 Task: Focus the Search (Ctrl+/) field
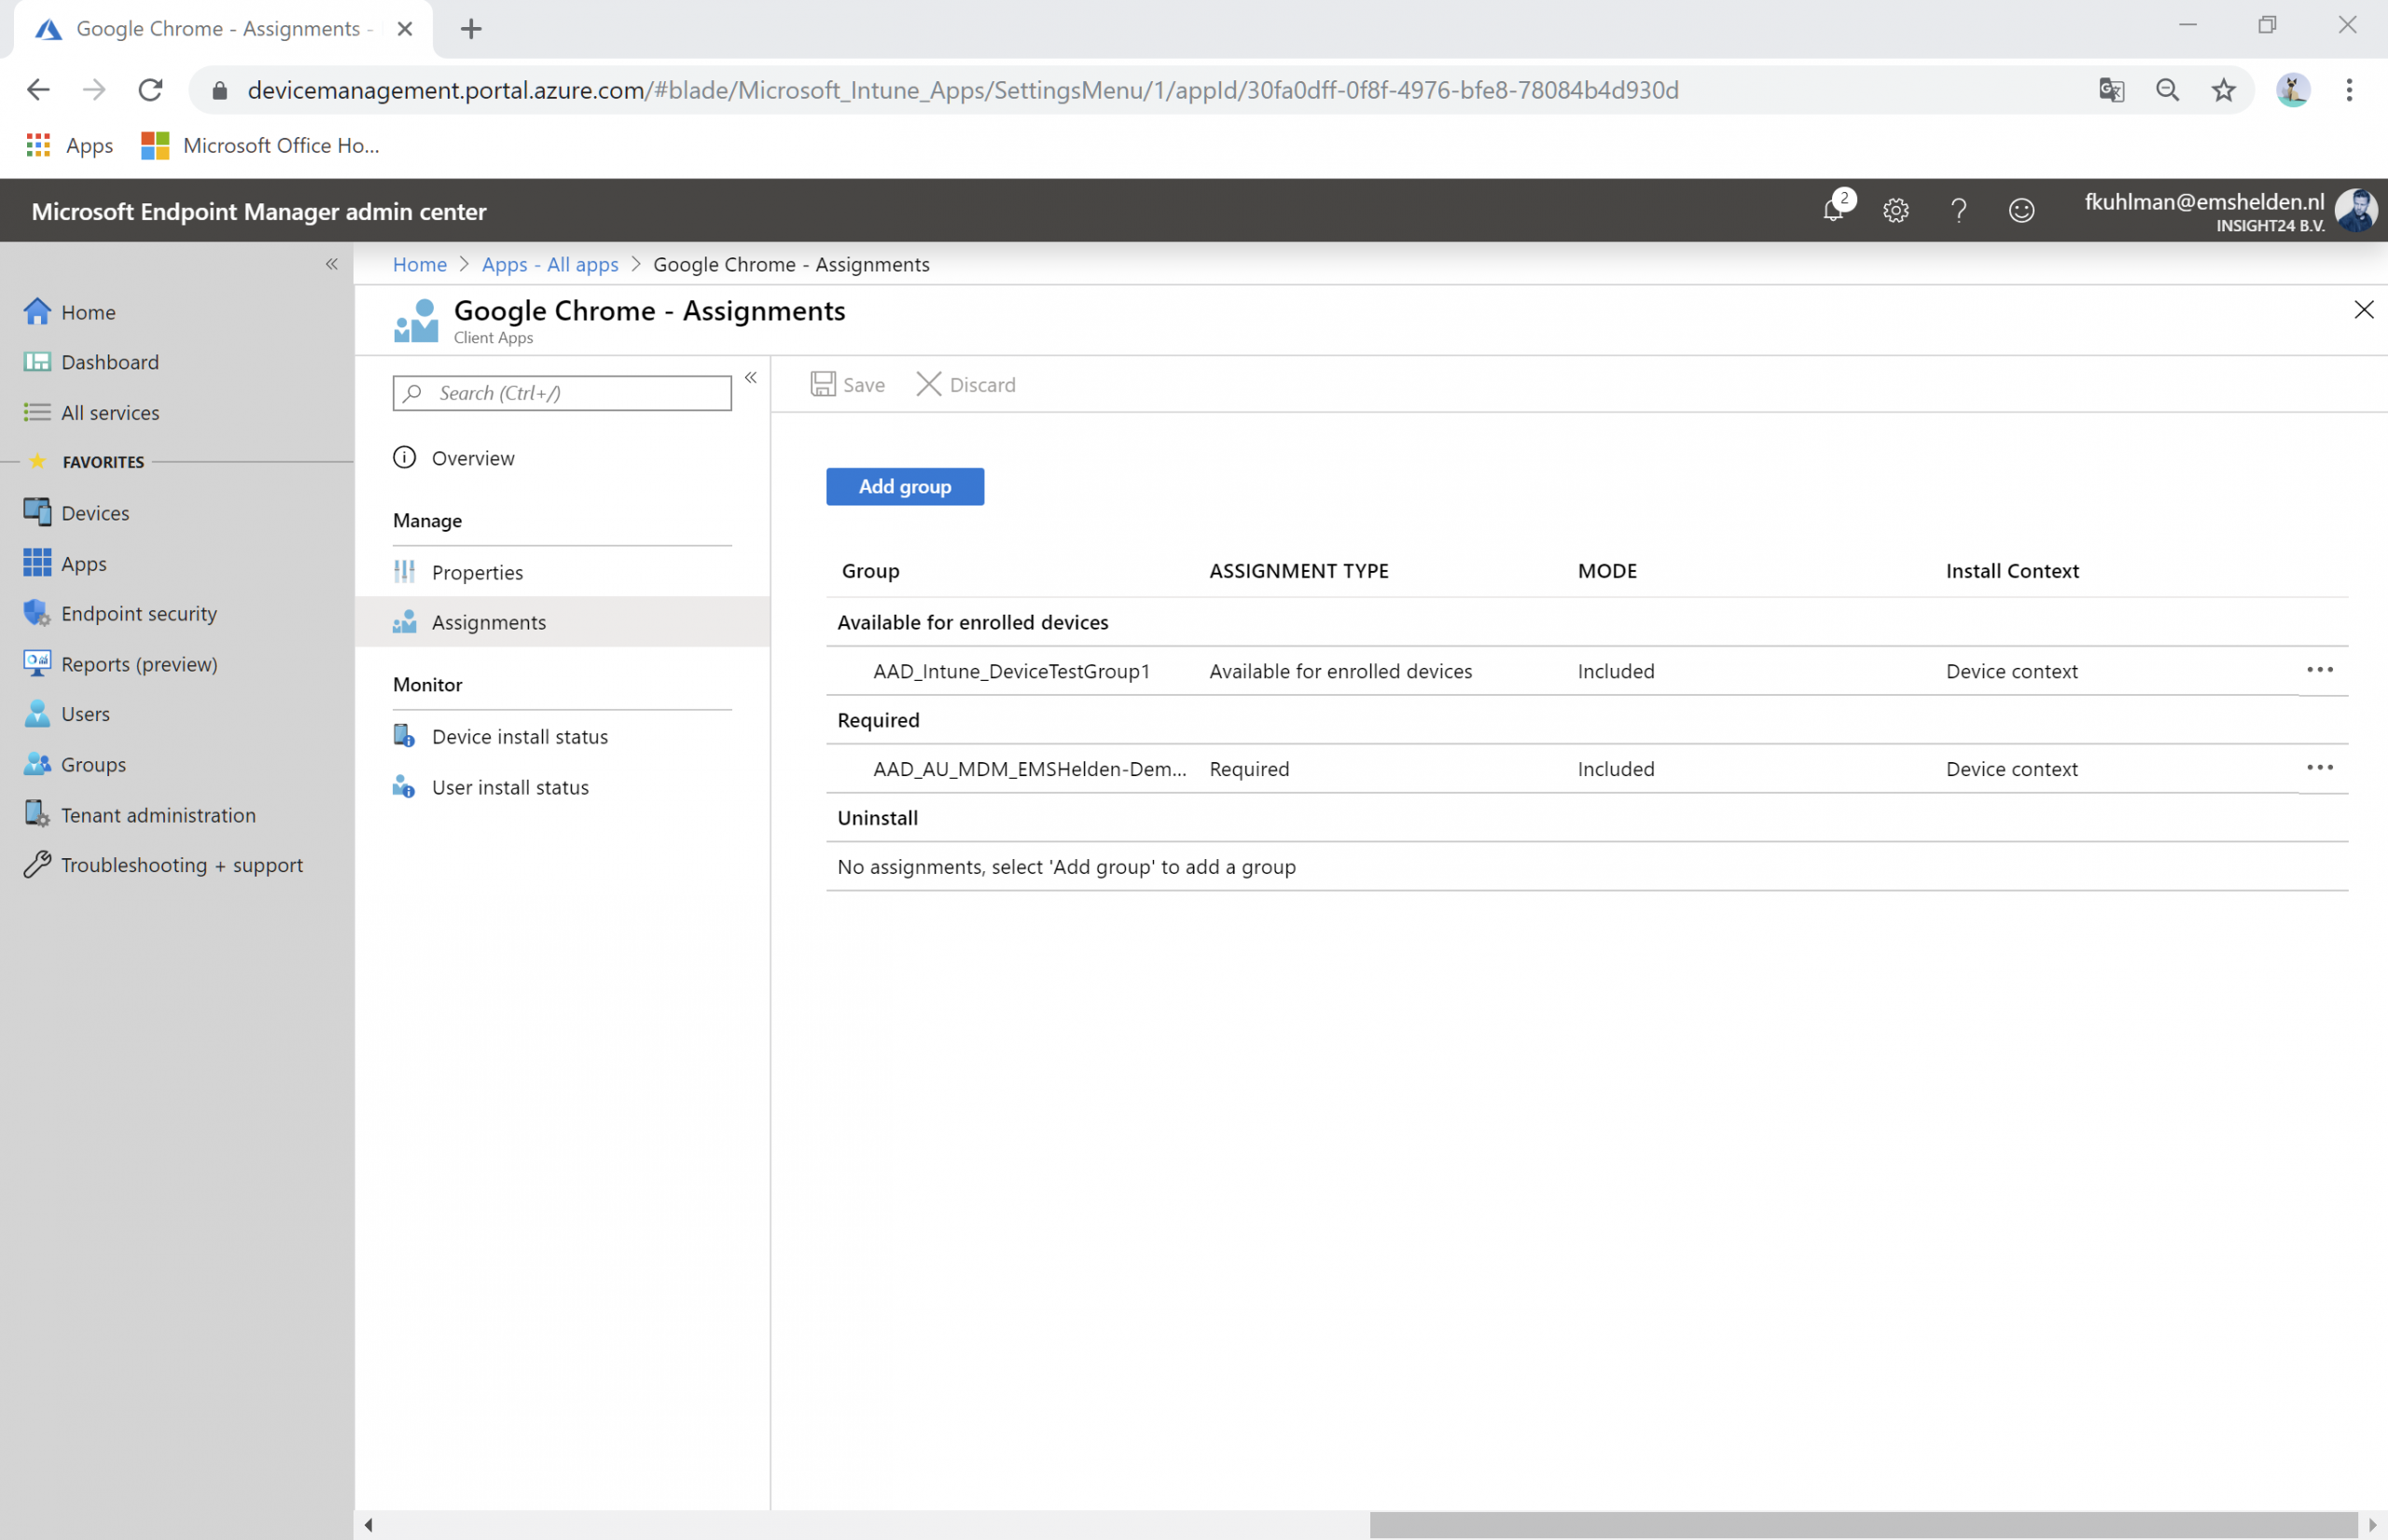pos(562,393)
